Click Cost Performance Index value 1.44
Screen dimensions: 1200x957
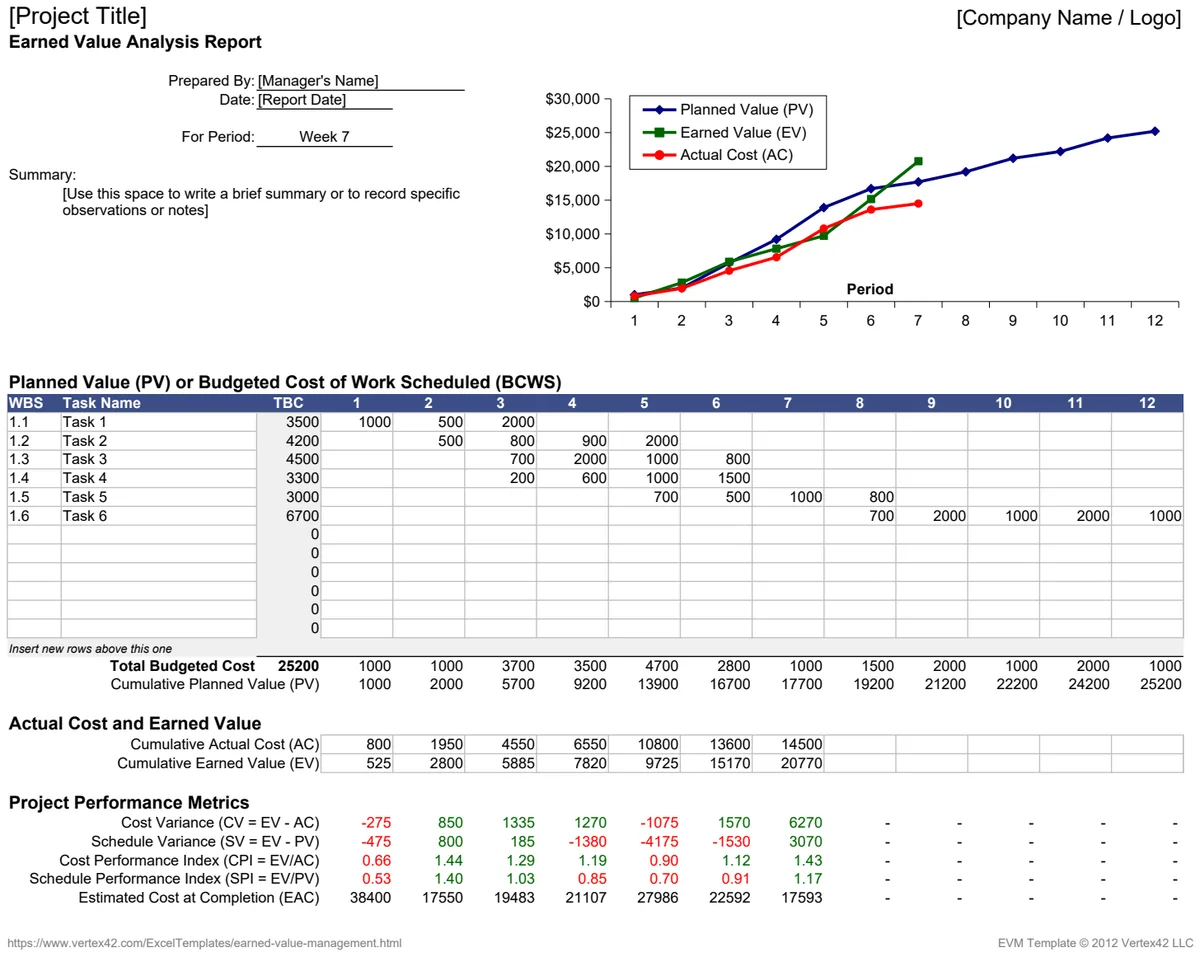coord(450,861)
